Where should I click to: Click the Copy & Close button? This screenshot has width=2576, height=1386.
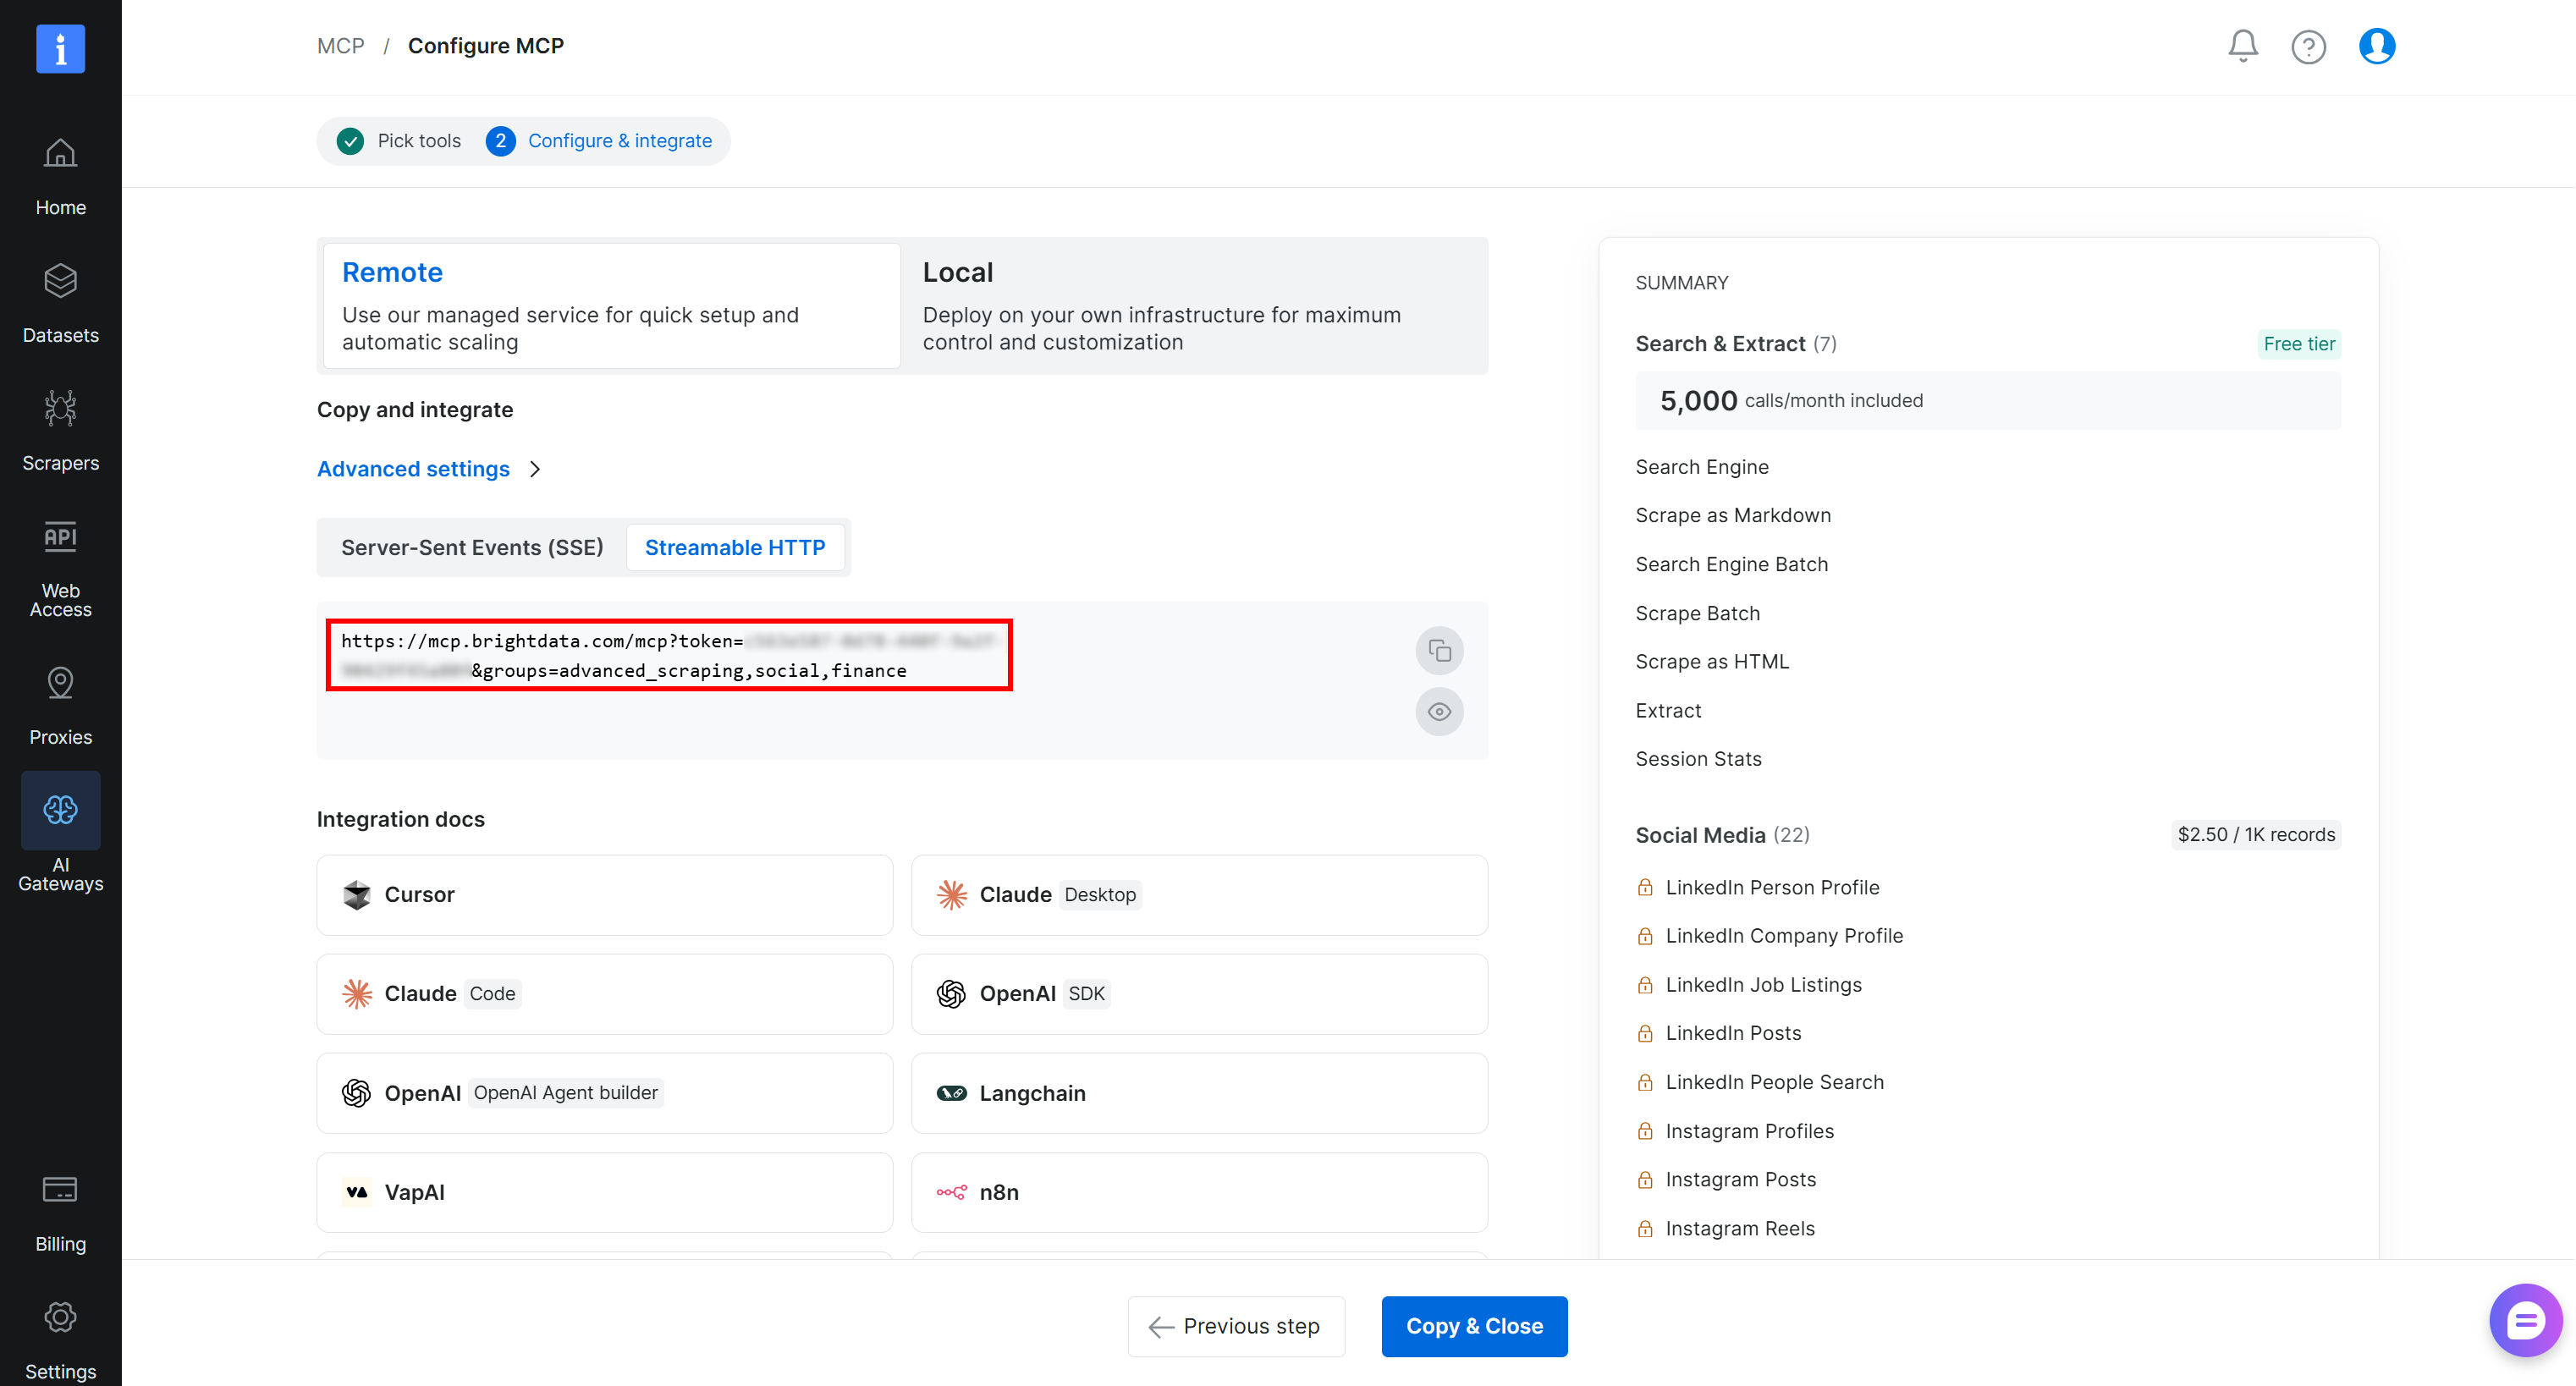(1474, 1327)
